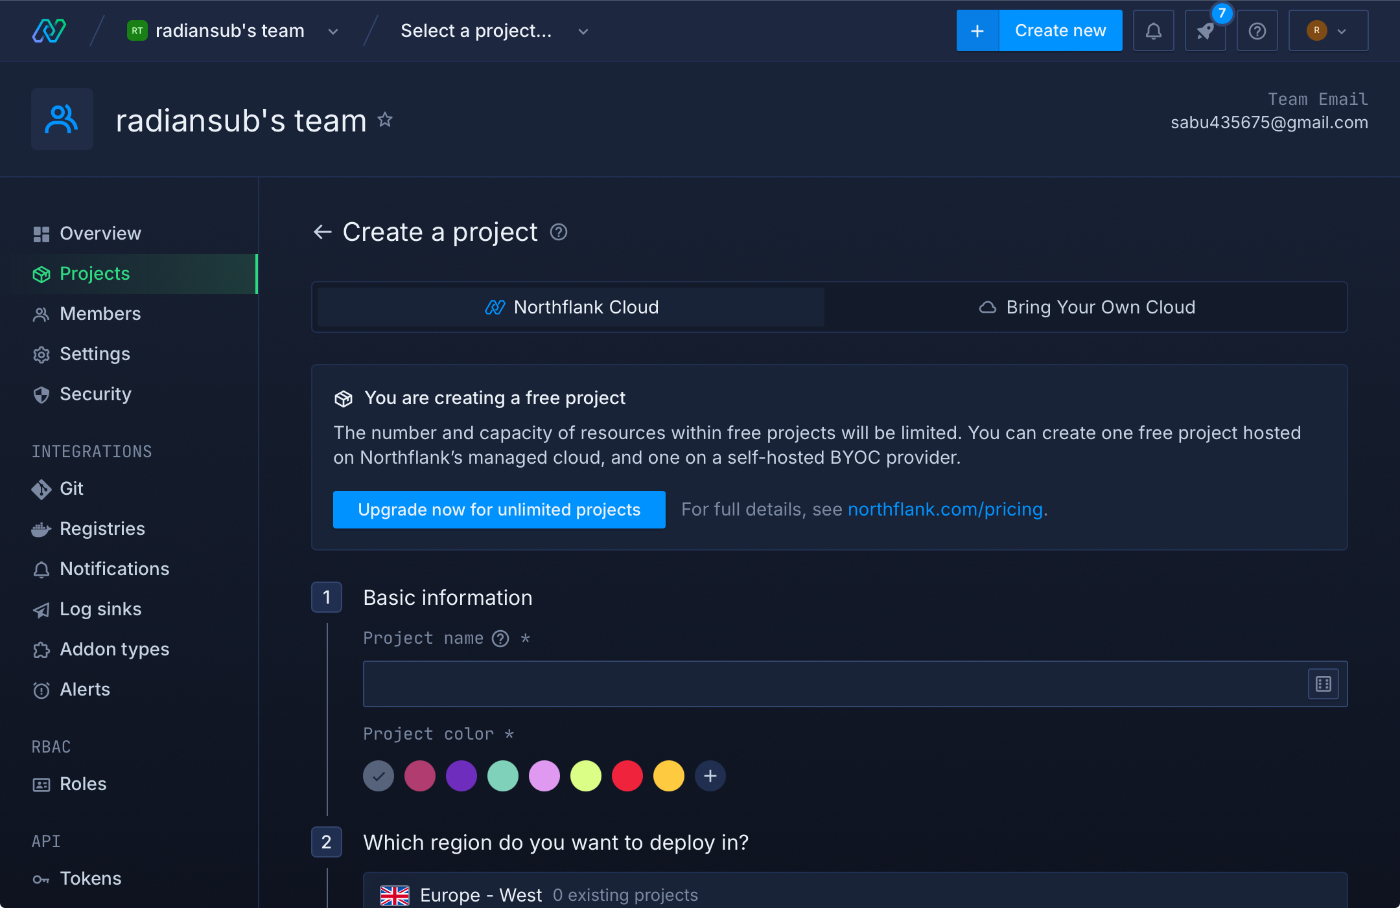Open Overview in the sidebar

(x=129, y=234)
